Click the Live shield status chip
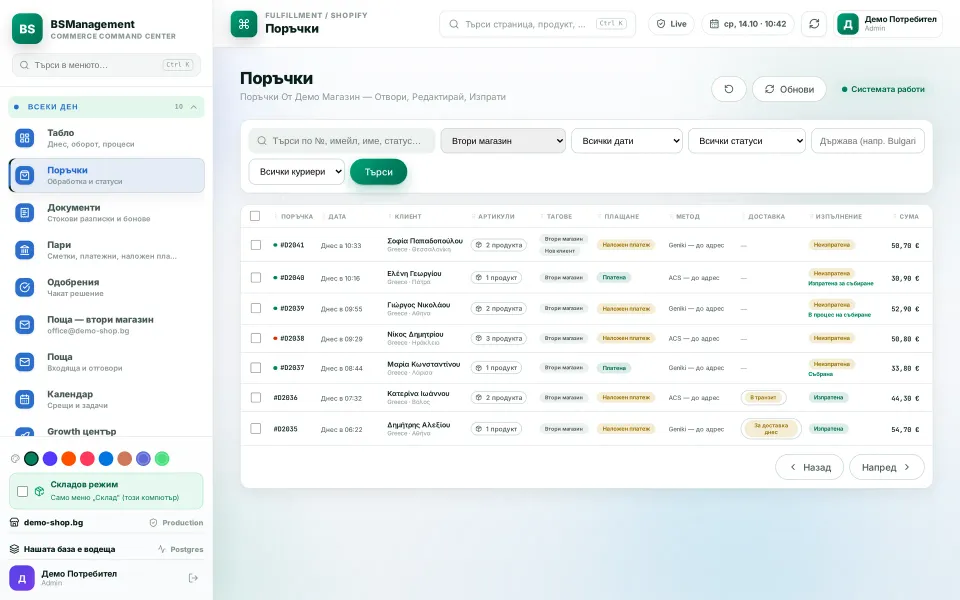 (x=671, y=24)
